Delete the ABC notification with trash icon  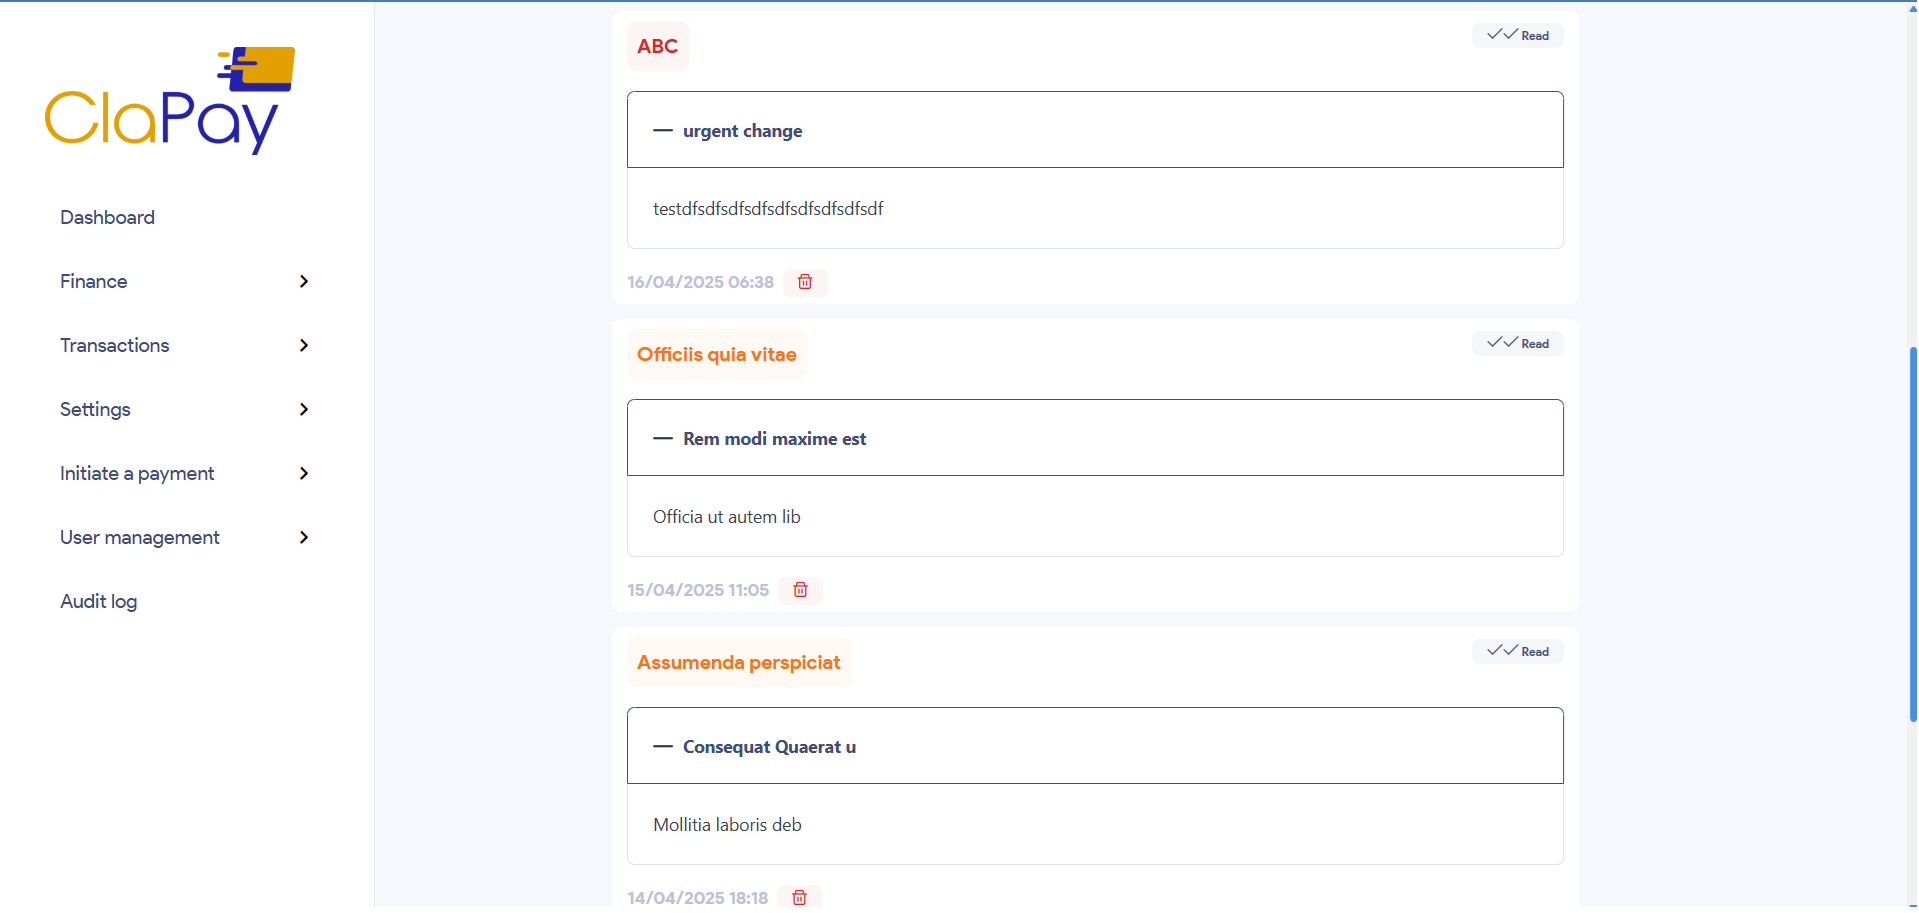point(805,282)
